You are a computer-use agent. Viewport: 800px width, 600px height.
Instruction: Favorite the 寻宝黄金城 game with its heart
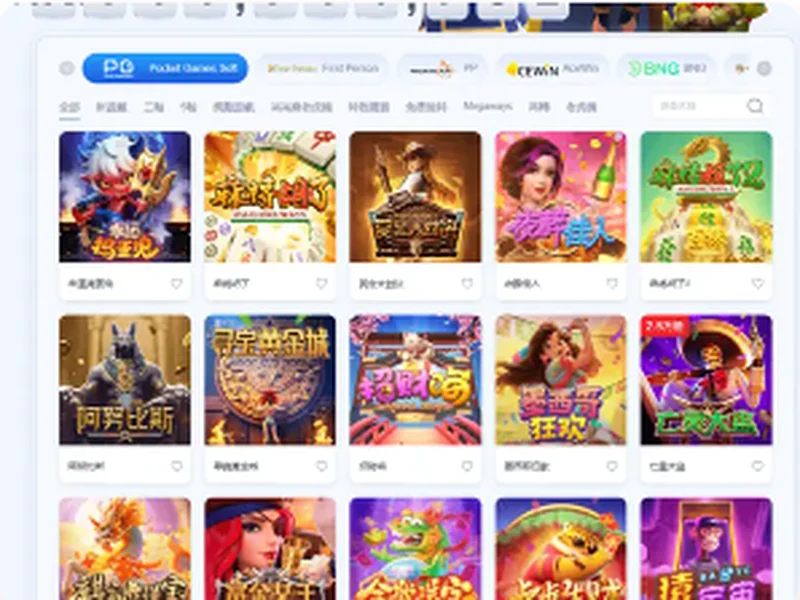pyautogui.click(x=321, y=466)
